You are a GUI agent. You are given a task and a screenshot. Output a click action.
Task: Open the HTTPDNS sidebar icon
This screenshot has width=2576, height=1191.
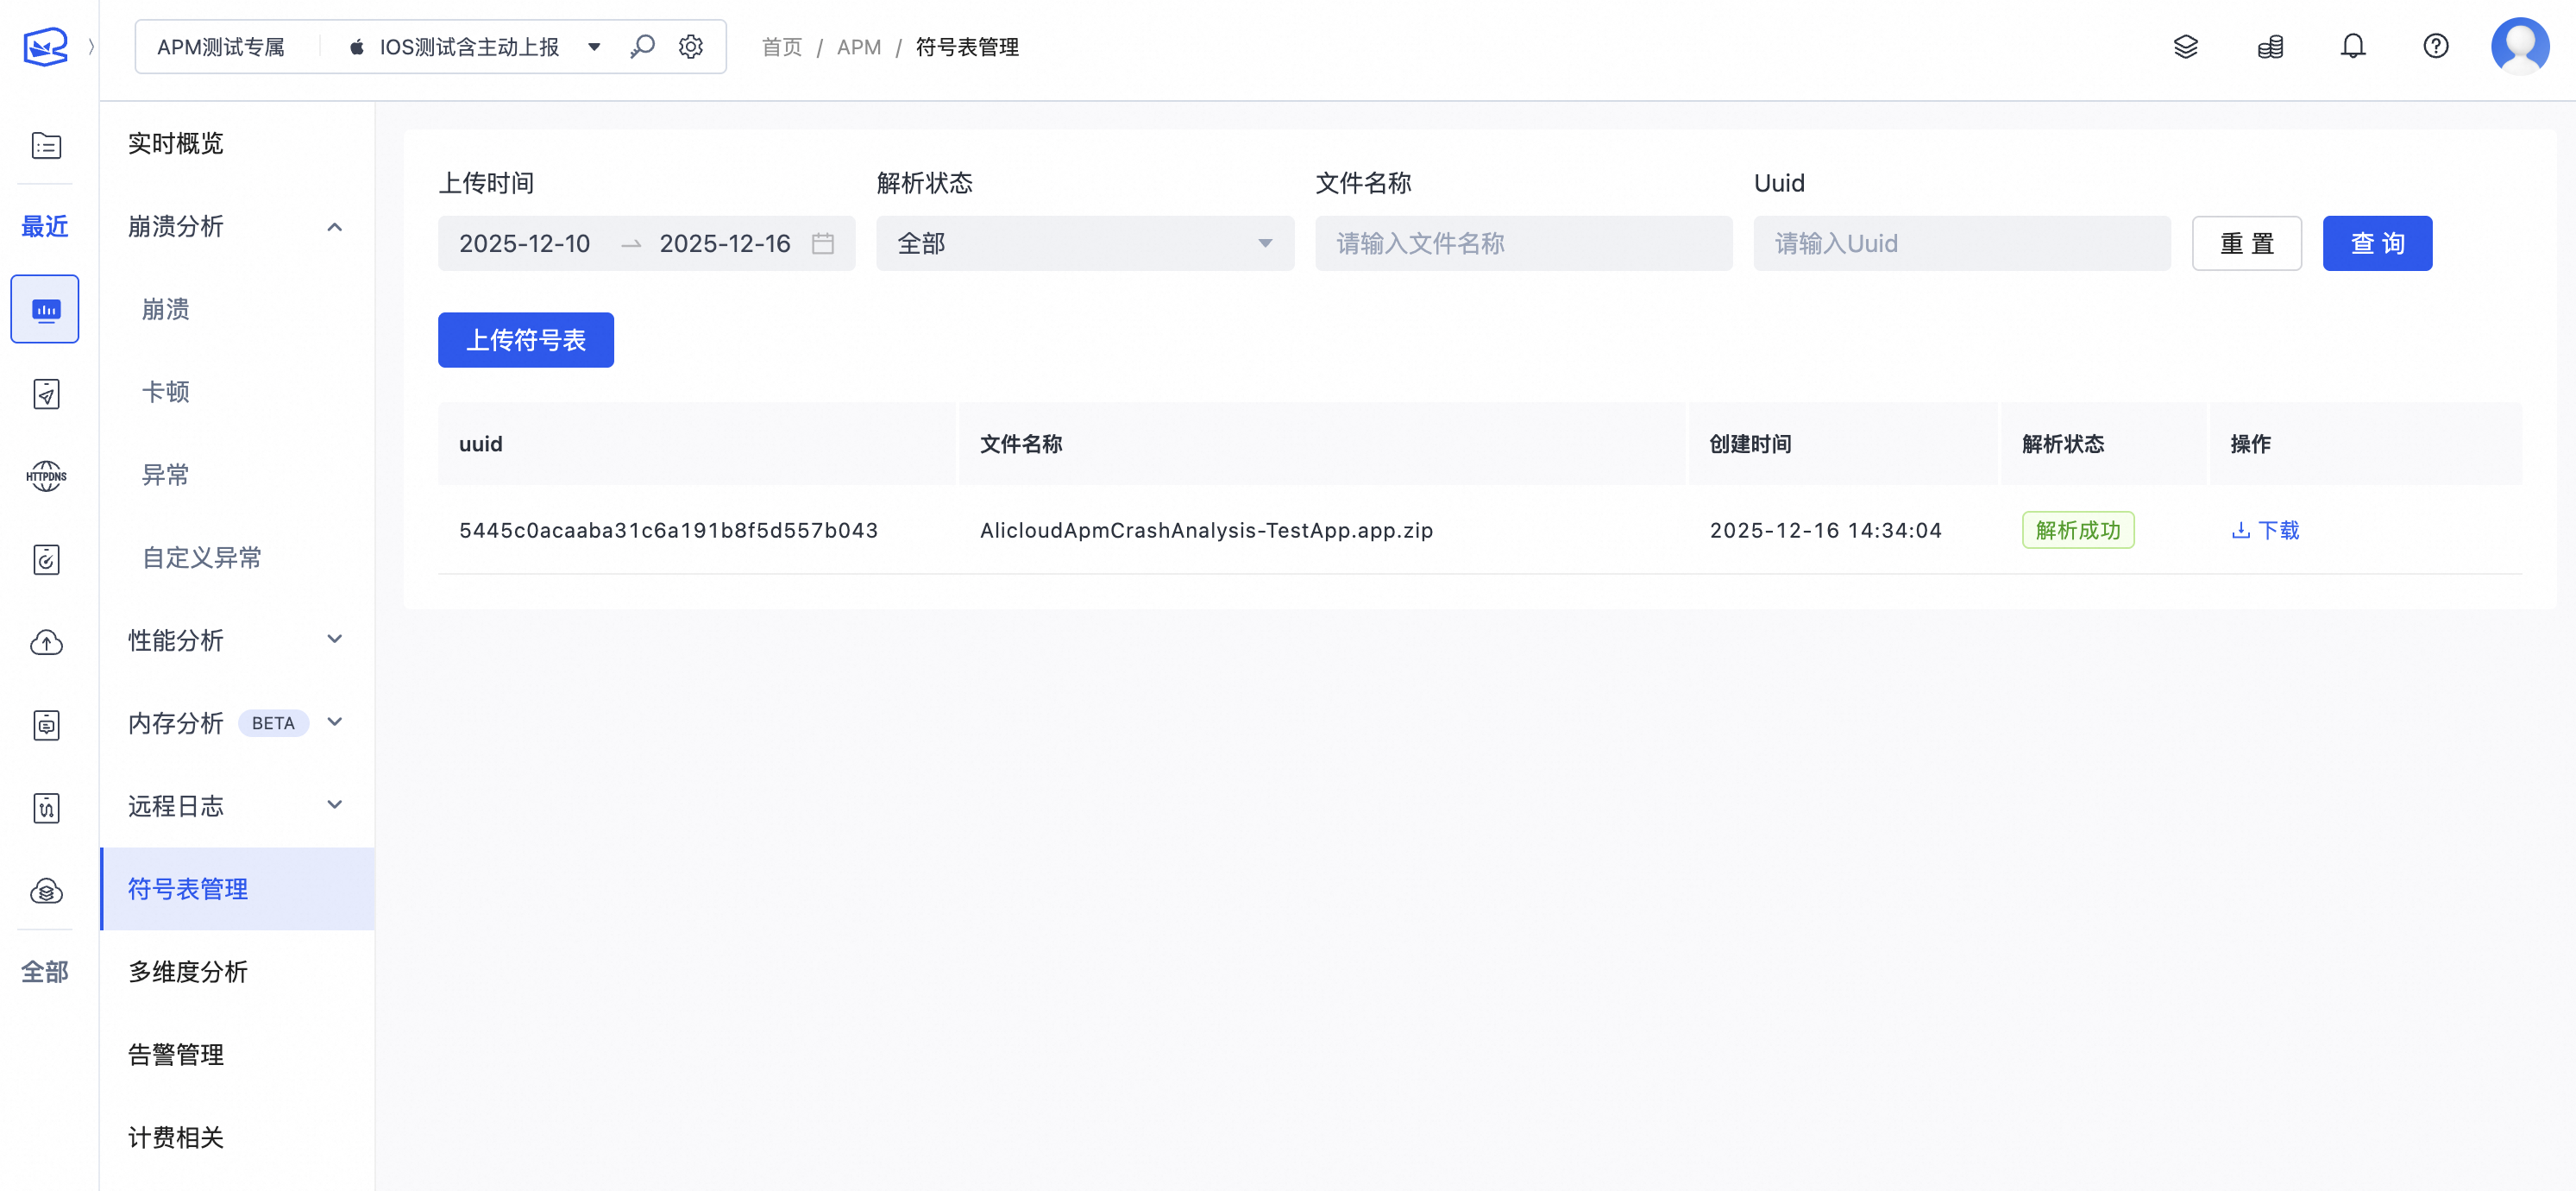click(x=46, y=476)
